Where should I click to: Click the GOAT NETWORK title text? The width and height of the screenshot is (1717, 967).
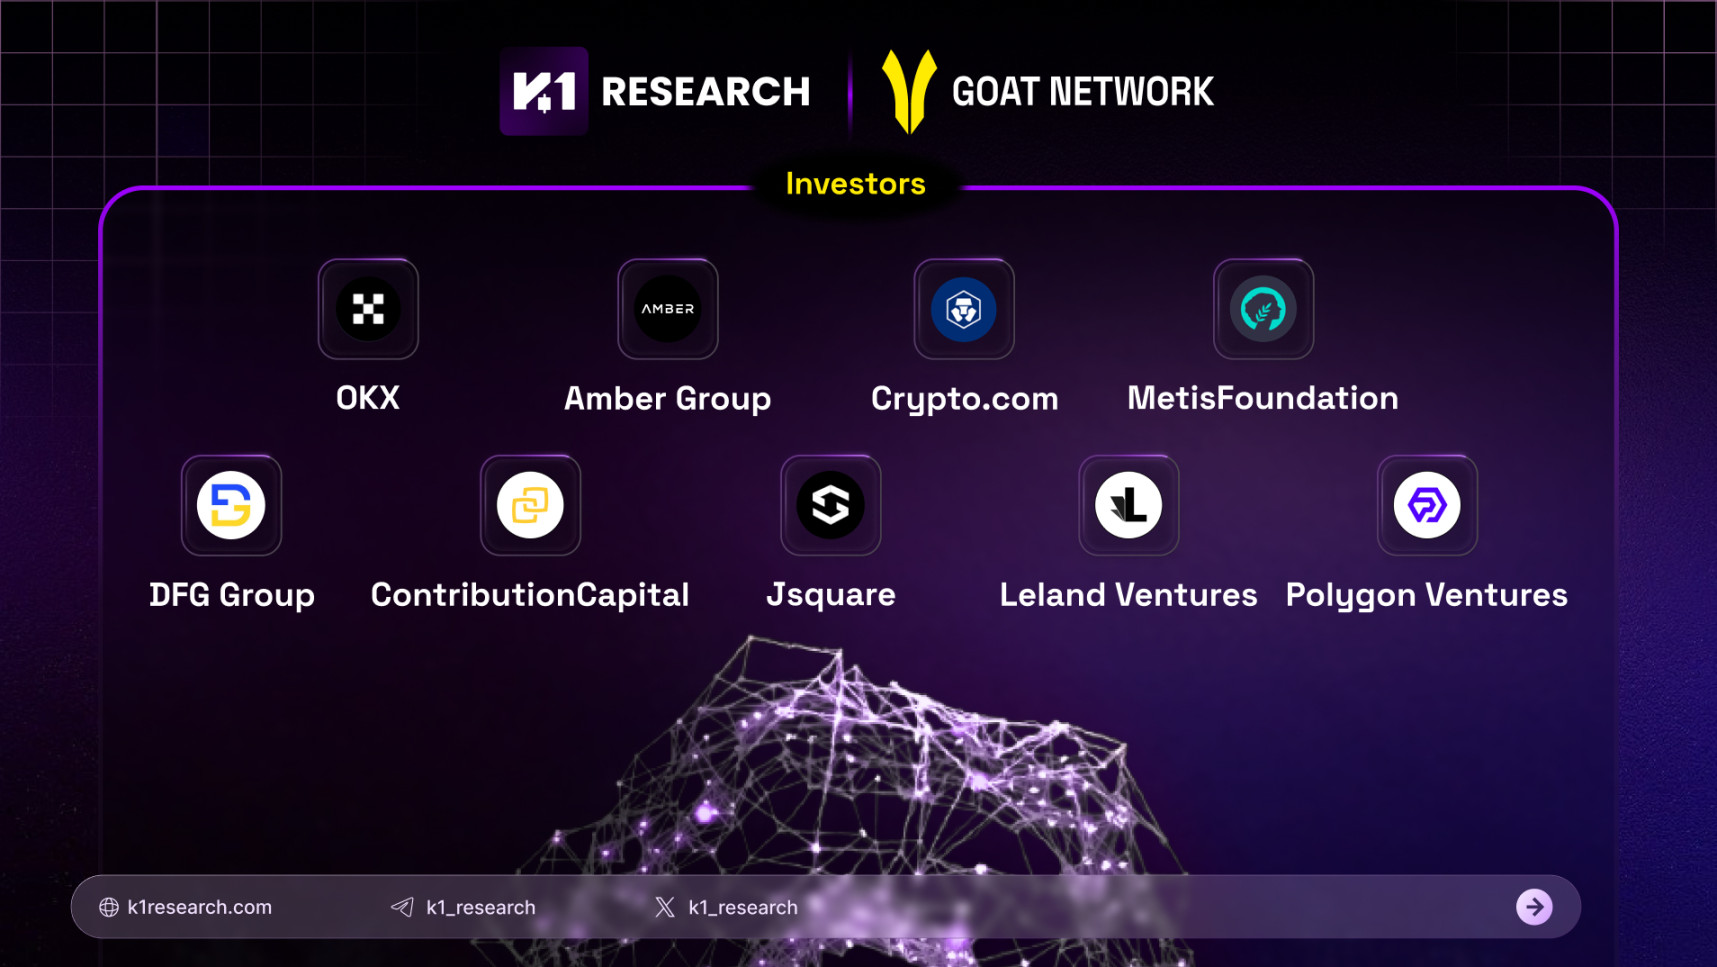(1082, 92)
